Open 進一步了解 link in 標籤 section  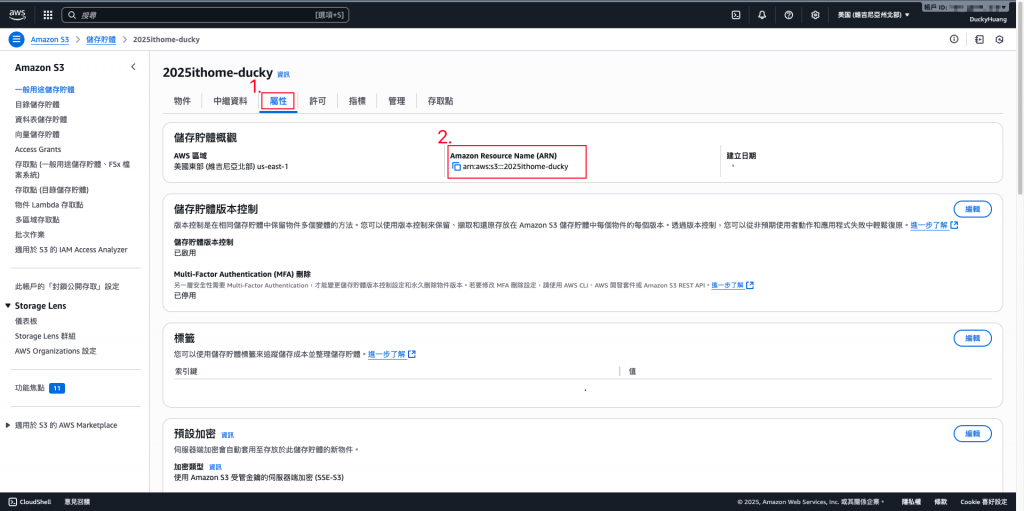(x=392, y=354)
